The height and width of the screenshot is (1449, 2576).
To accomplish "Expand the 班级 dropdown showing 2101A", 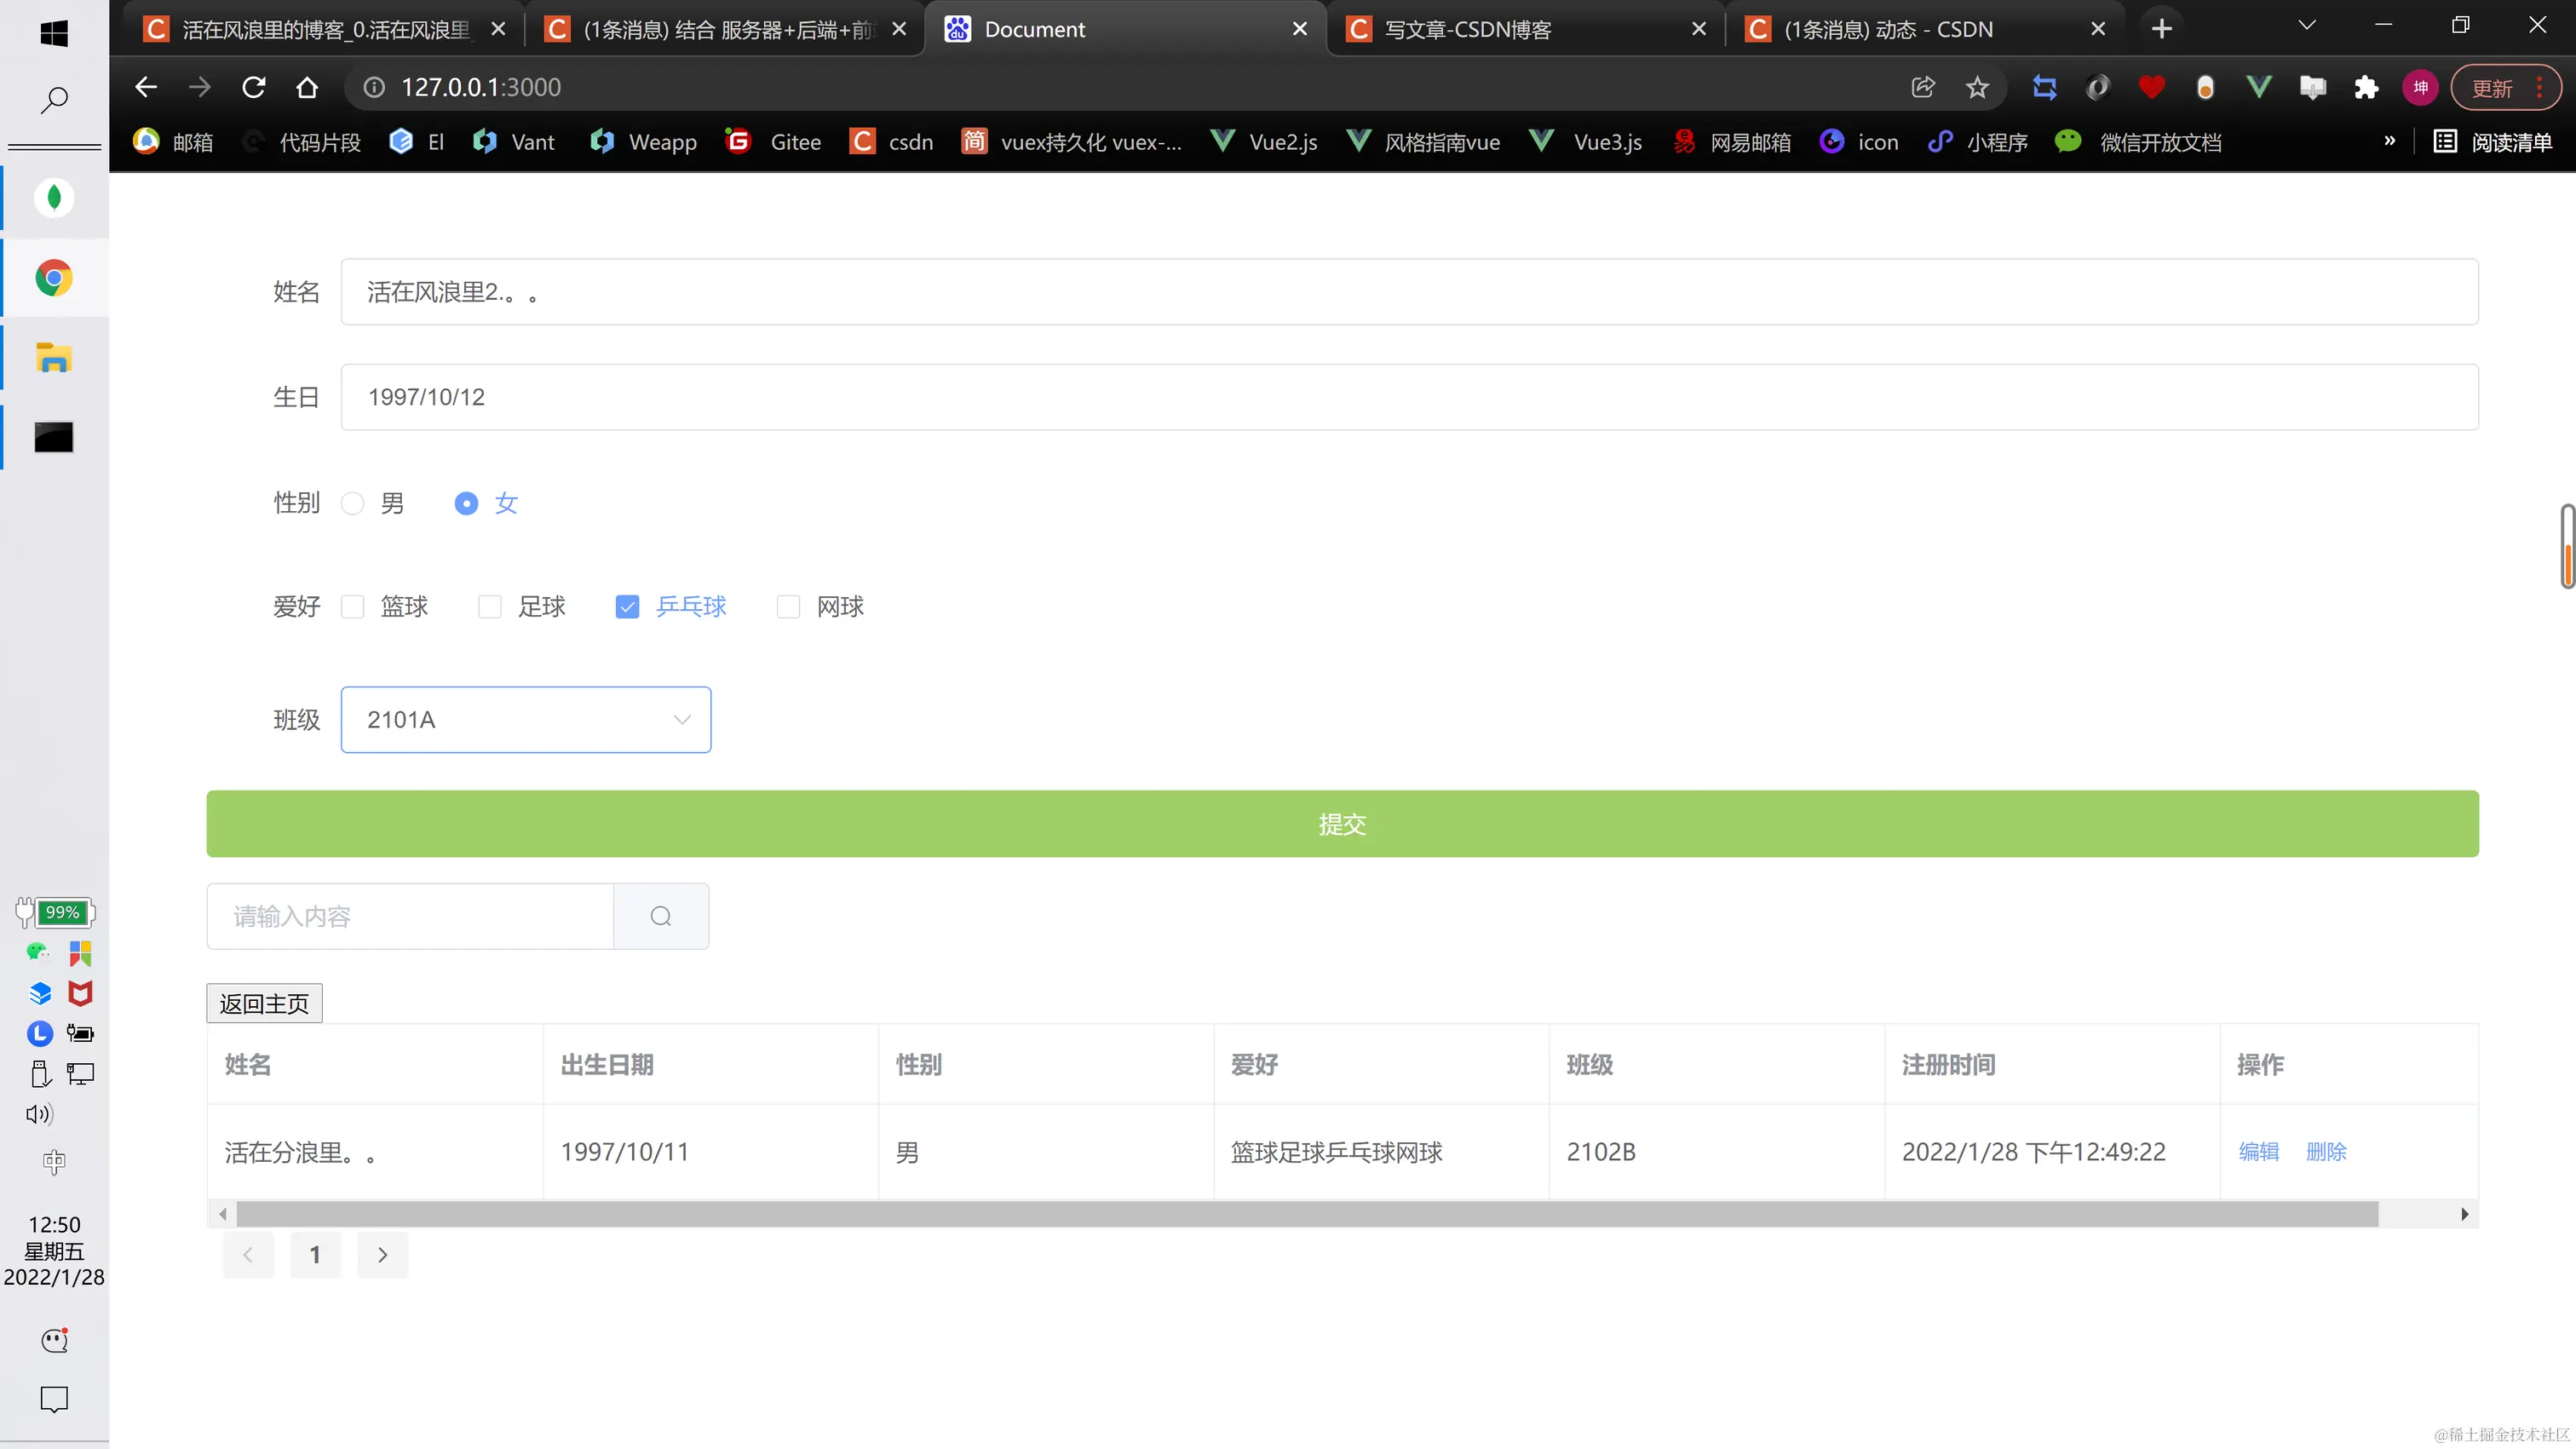I will pos(526,720).
